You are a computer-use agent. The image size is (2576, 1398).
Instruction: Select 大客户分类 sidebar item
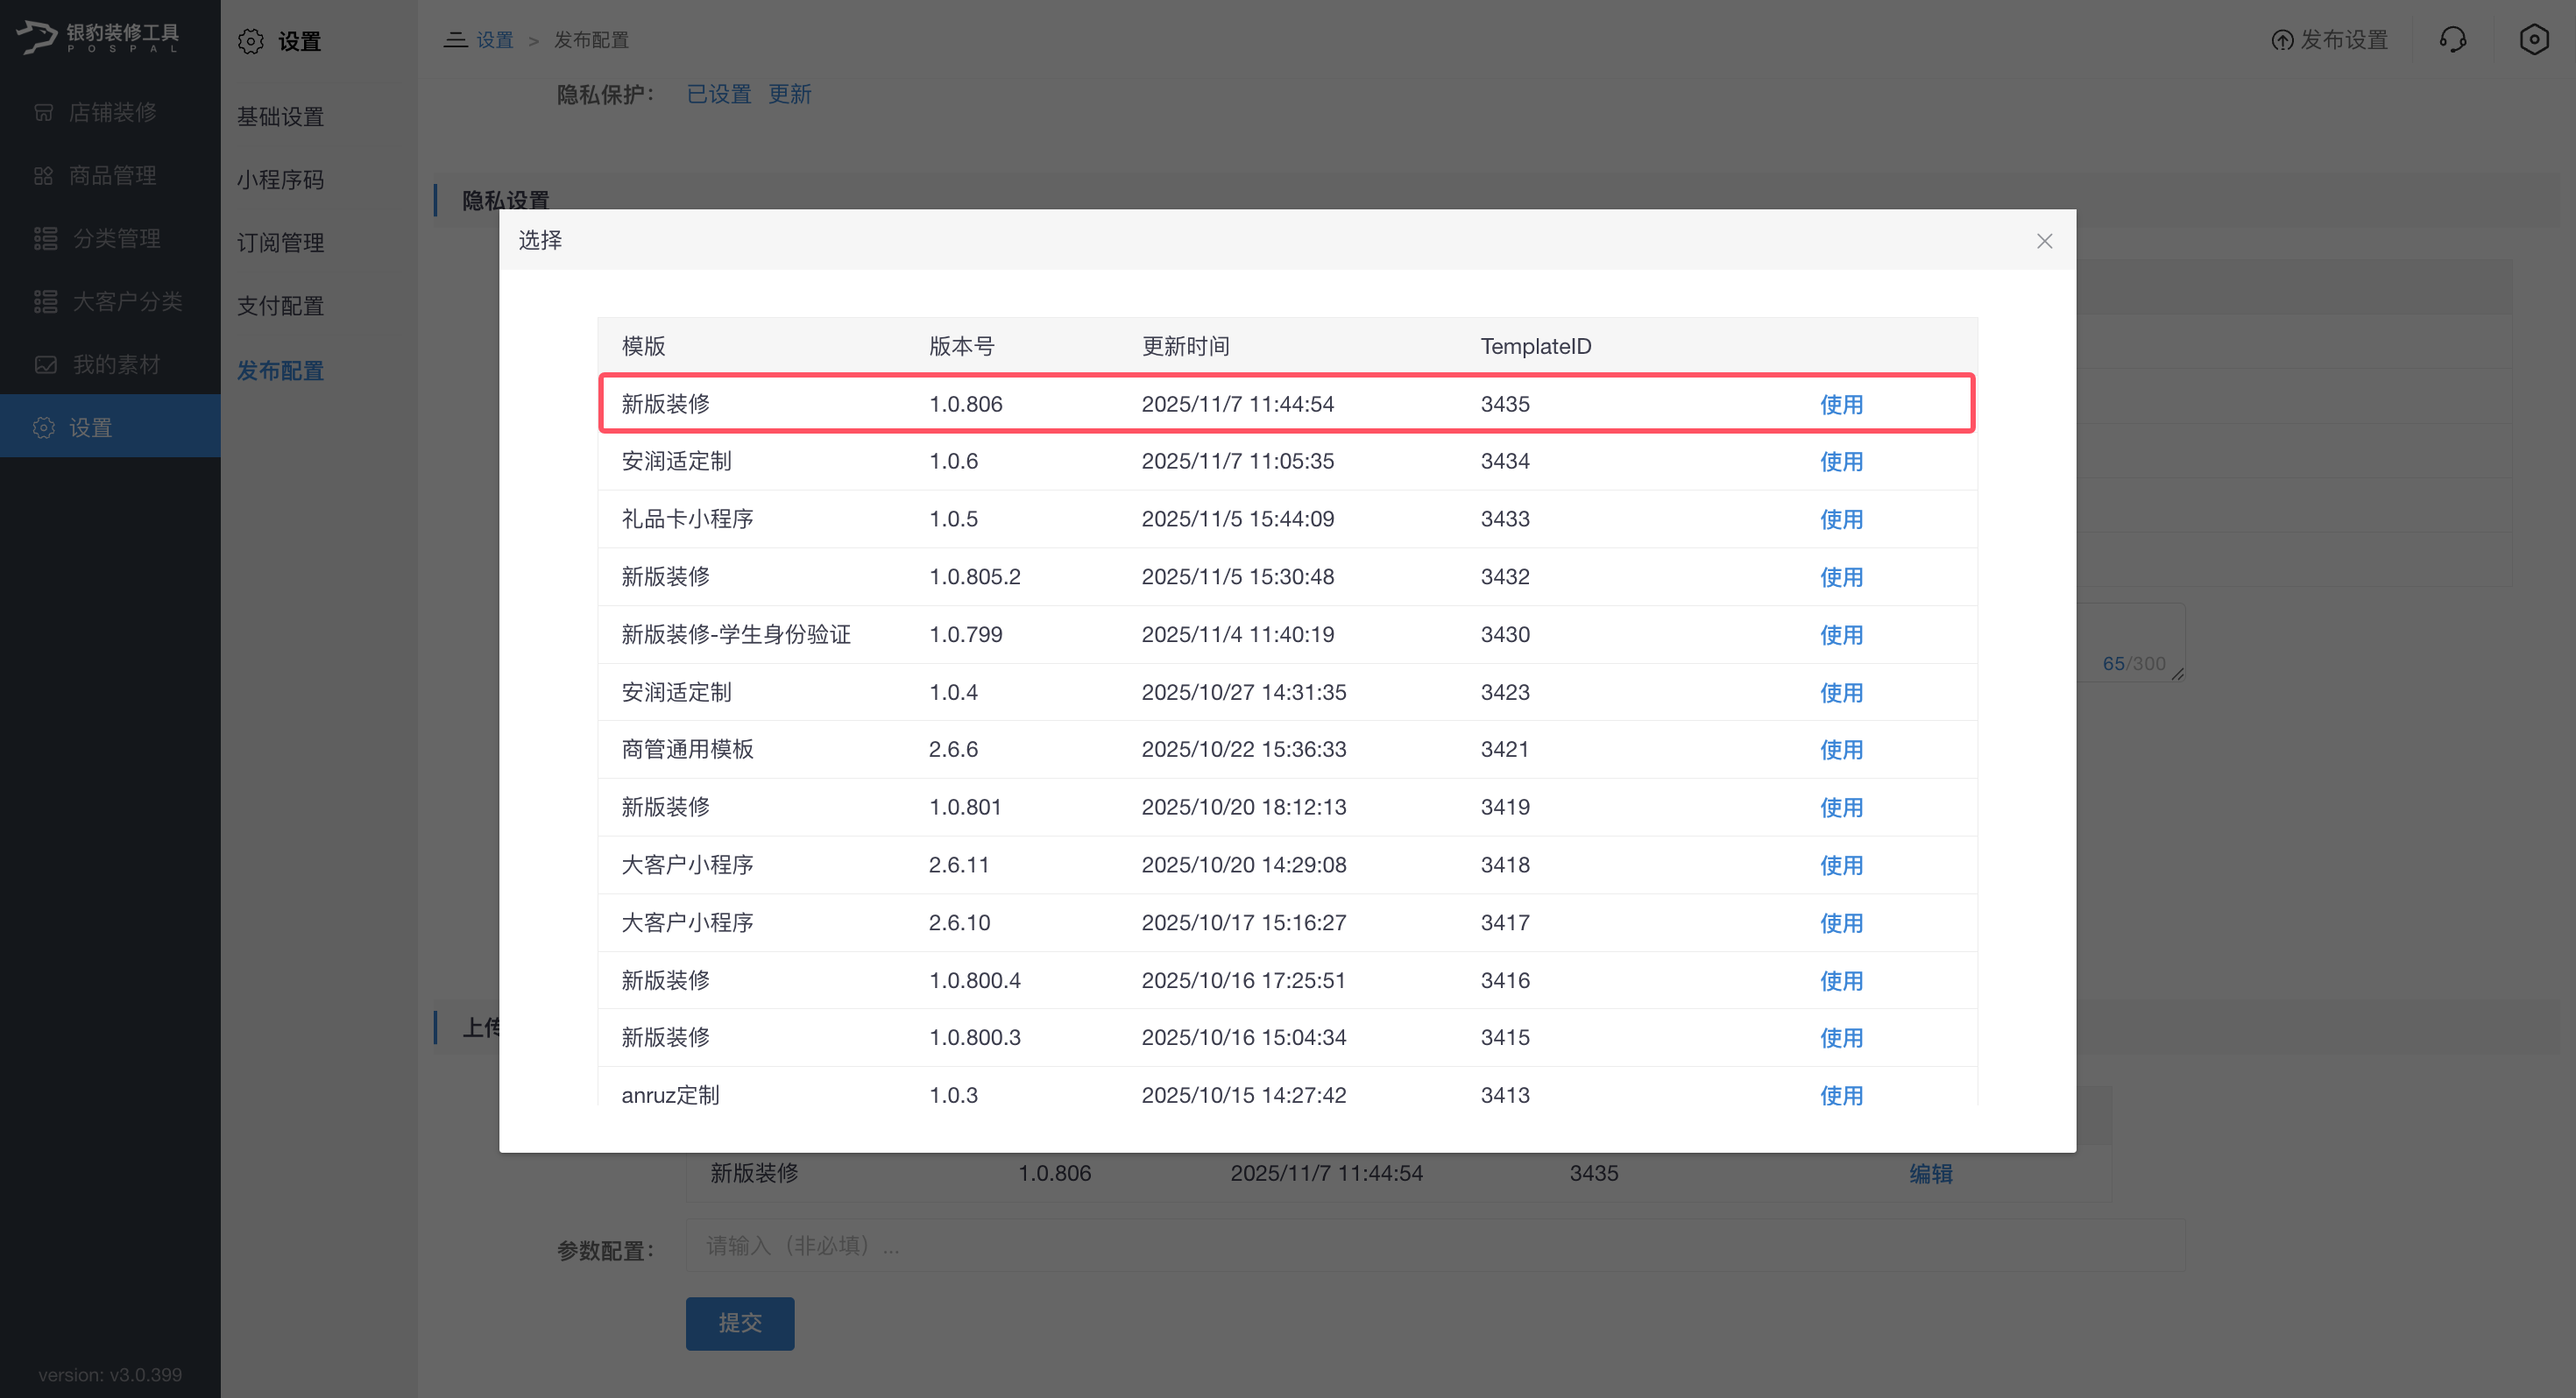point(126,301)
